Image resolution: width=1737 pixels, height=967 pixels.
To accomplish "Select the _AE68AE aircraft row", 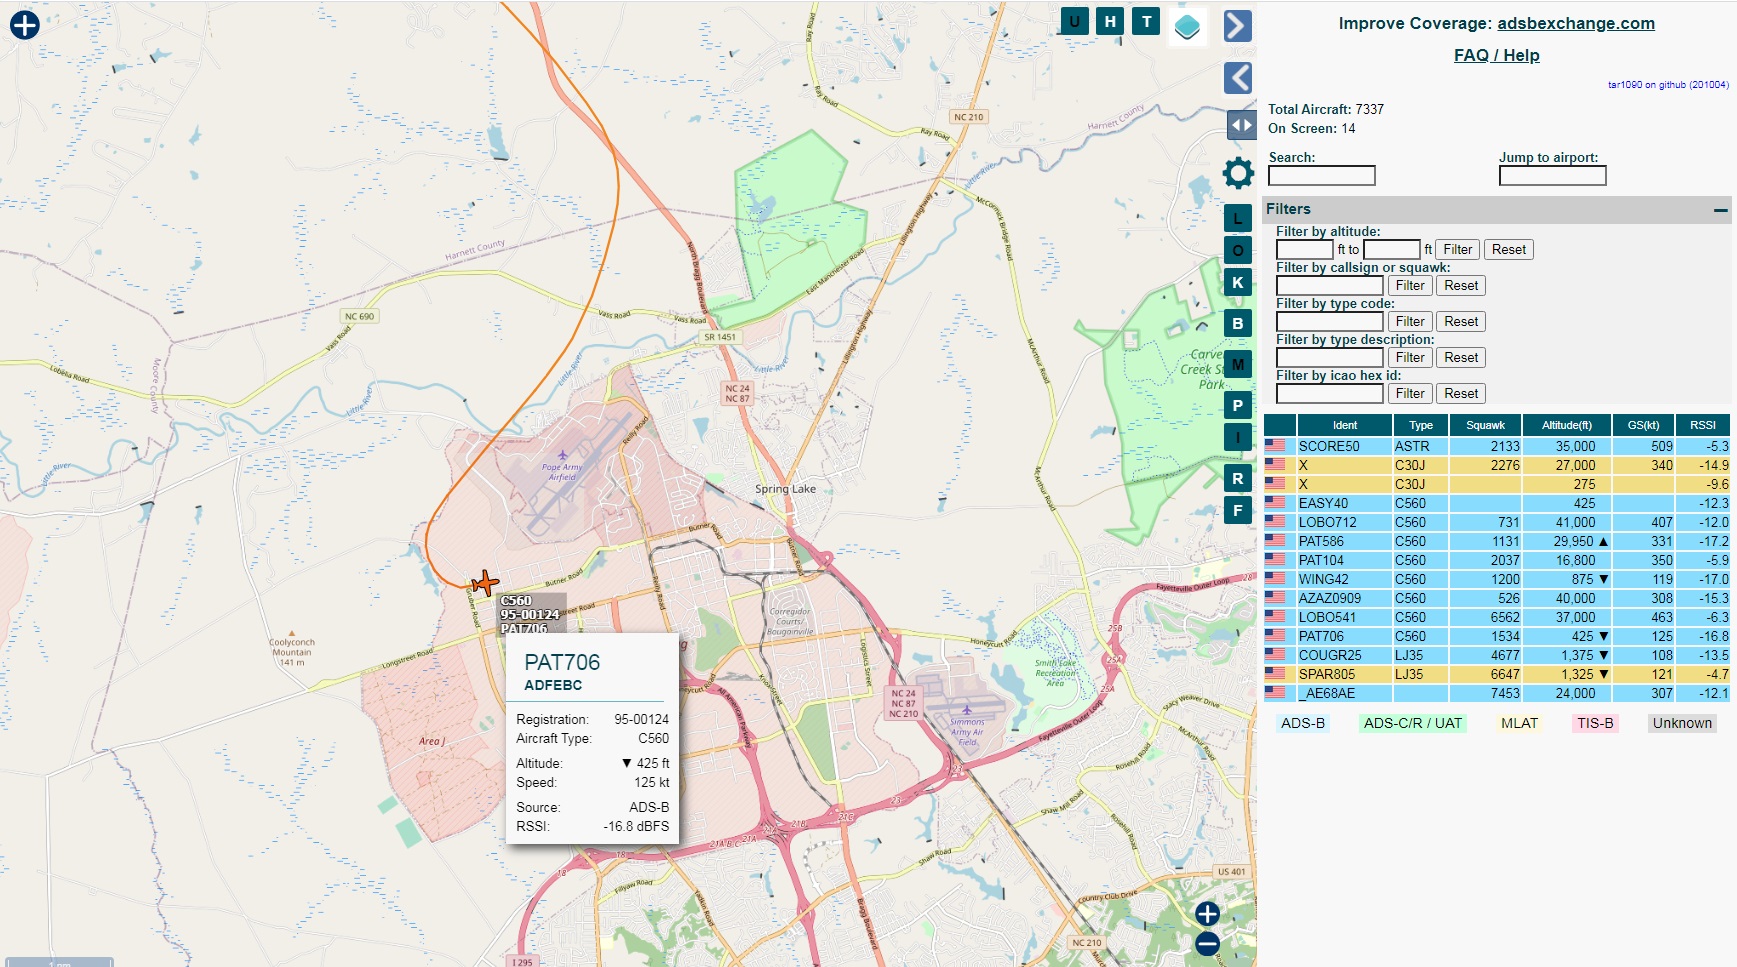I will (1497, 693).
